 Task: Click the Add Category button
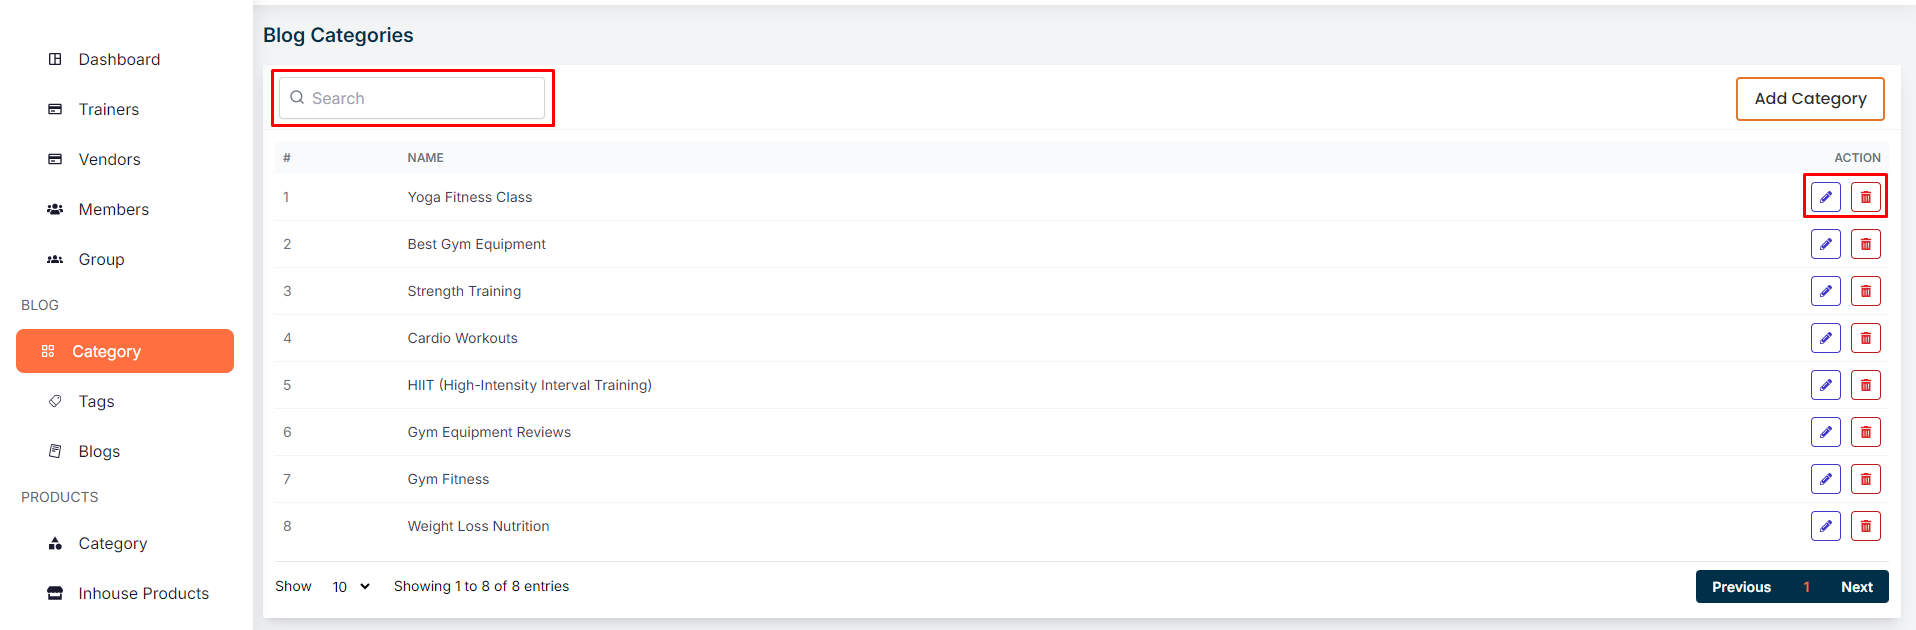click(1809, 99)
